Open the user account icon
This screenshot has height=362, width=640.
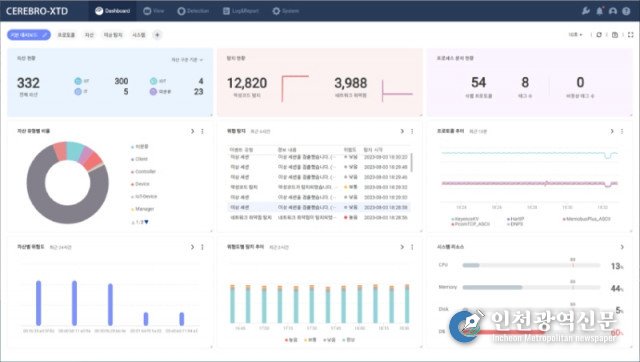point(613,11)
